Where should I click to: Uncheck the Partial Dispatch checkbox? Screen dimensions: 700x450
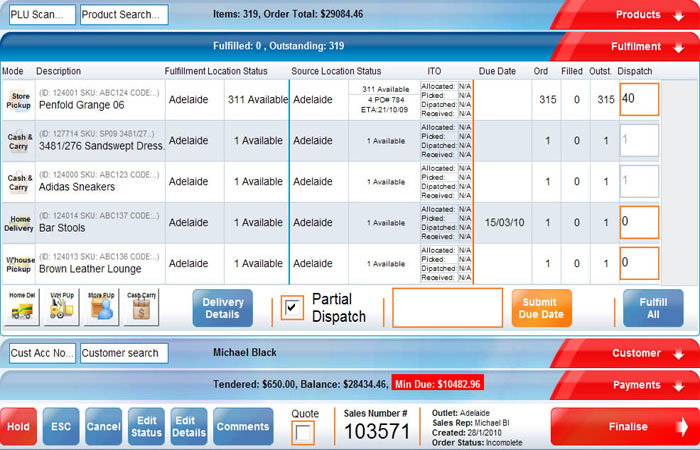click(293, 308)
